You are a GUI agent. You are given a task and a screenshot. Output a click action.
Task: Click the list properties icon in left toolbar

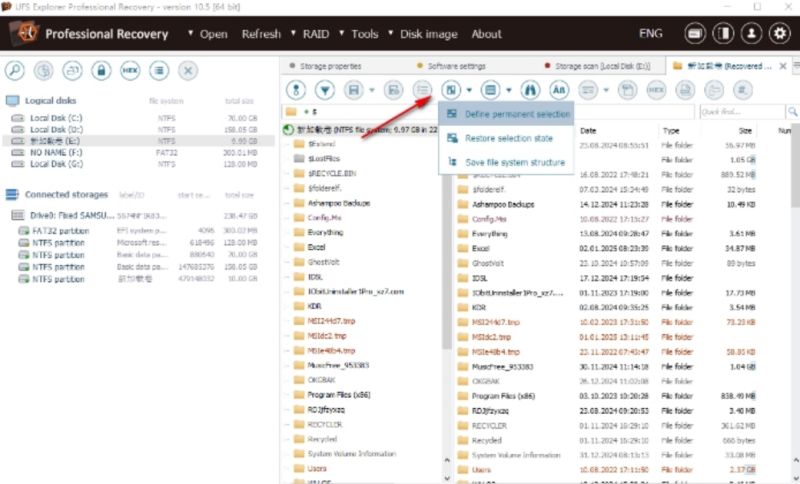point(159,70)
